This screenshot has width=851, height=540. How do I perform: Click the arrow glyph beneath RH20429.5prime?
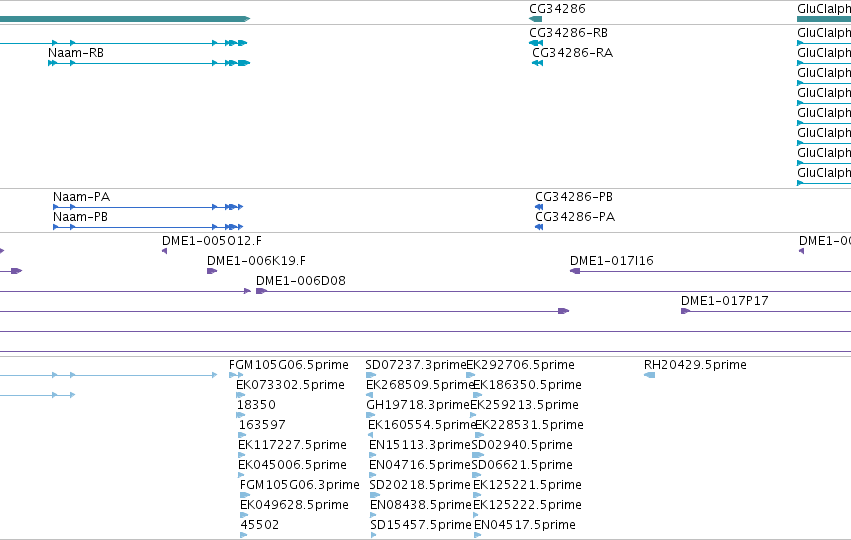649,375
